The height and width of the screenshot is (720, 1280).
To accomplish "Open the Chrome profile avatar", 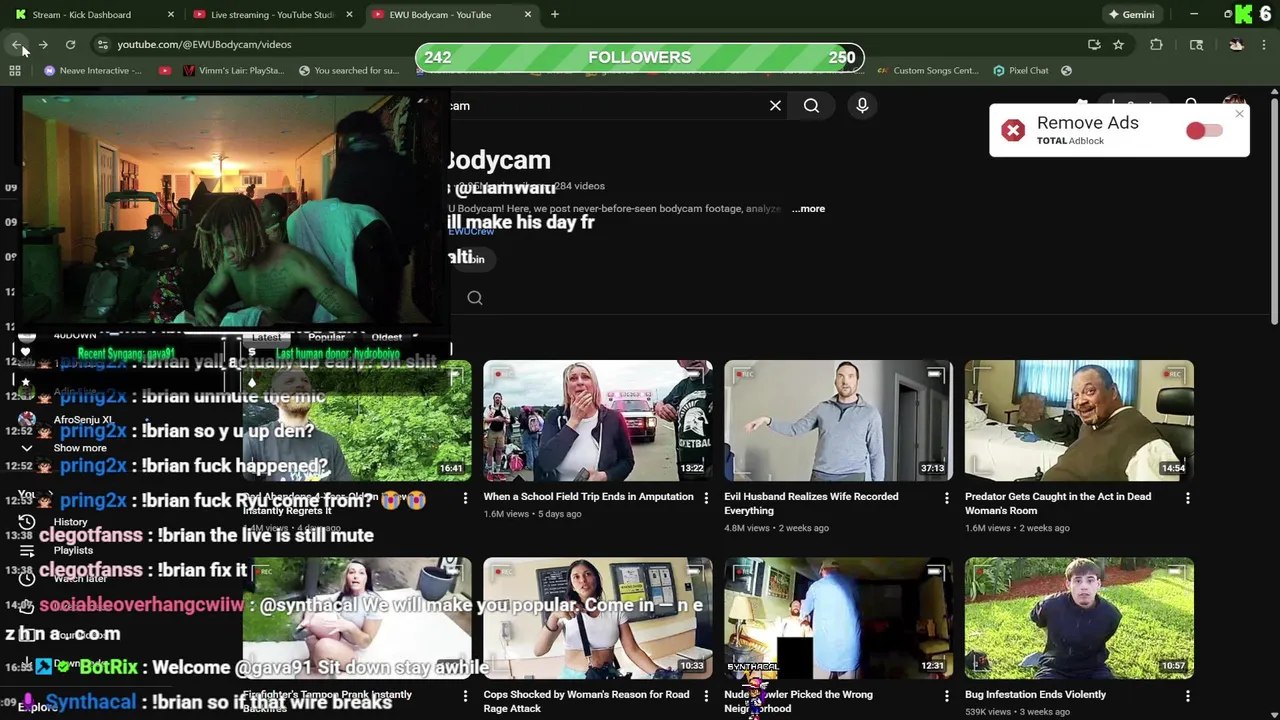I will pyautogui.click(x=1237, y=44).
